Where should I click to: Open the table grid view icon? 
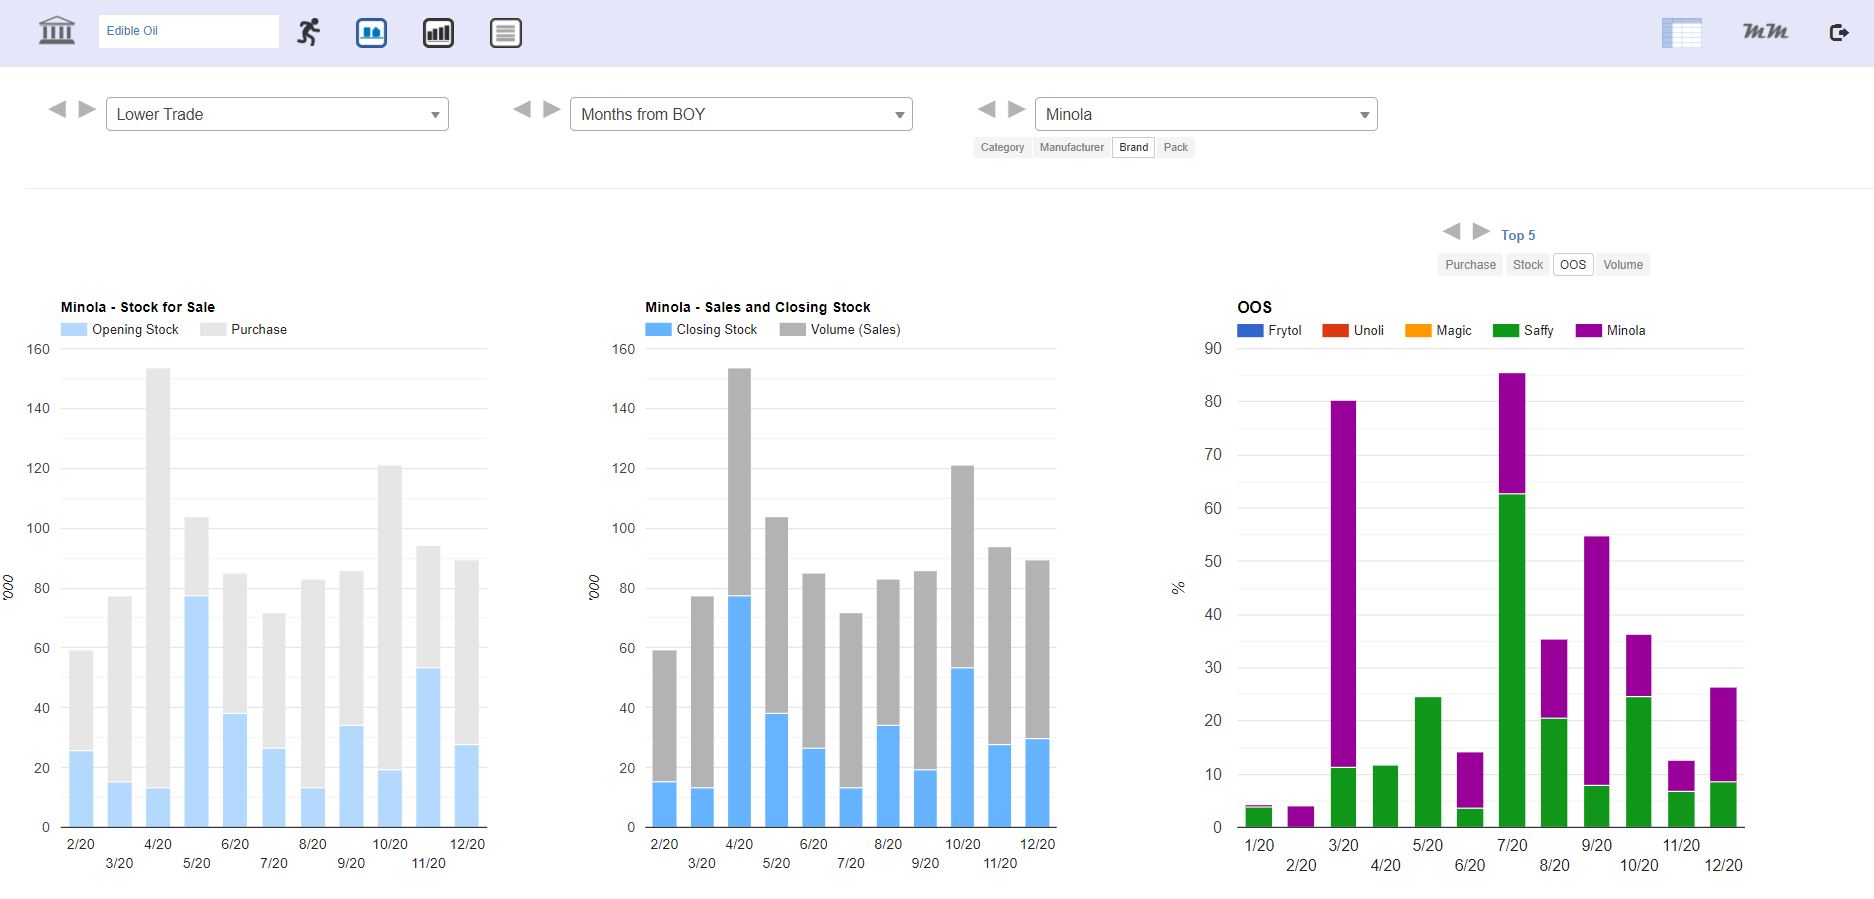point(1681,33)
